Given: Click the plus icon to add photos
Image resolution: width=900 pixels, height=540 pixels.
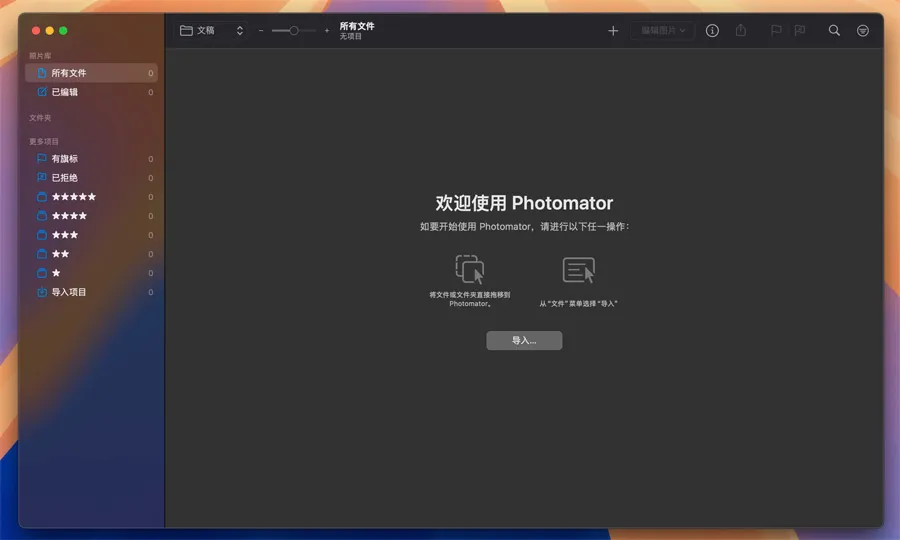Looking at the screenshot, I should [x=613, y=31].
